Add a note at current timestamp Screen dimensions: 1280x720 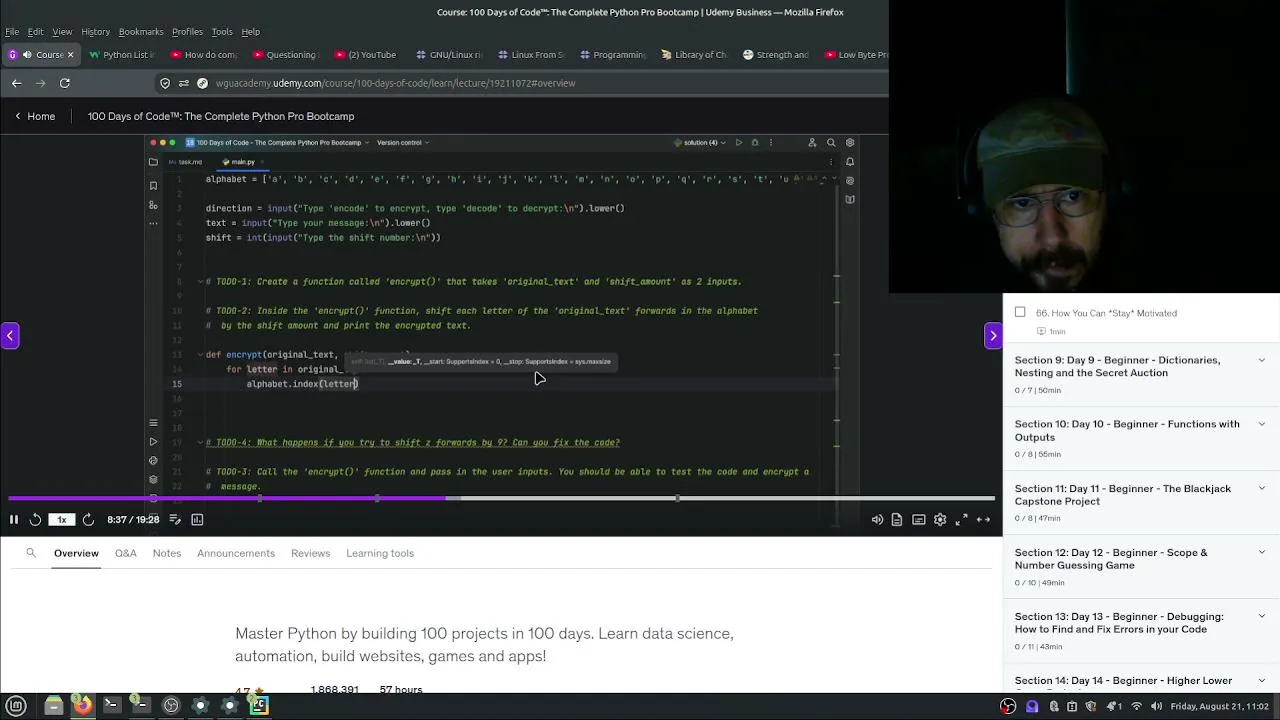point(175,519)
